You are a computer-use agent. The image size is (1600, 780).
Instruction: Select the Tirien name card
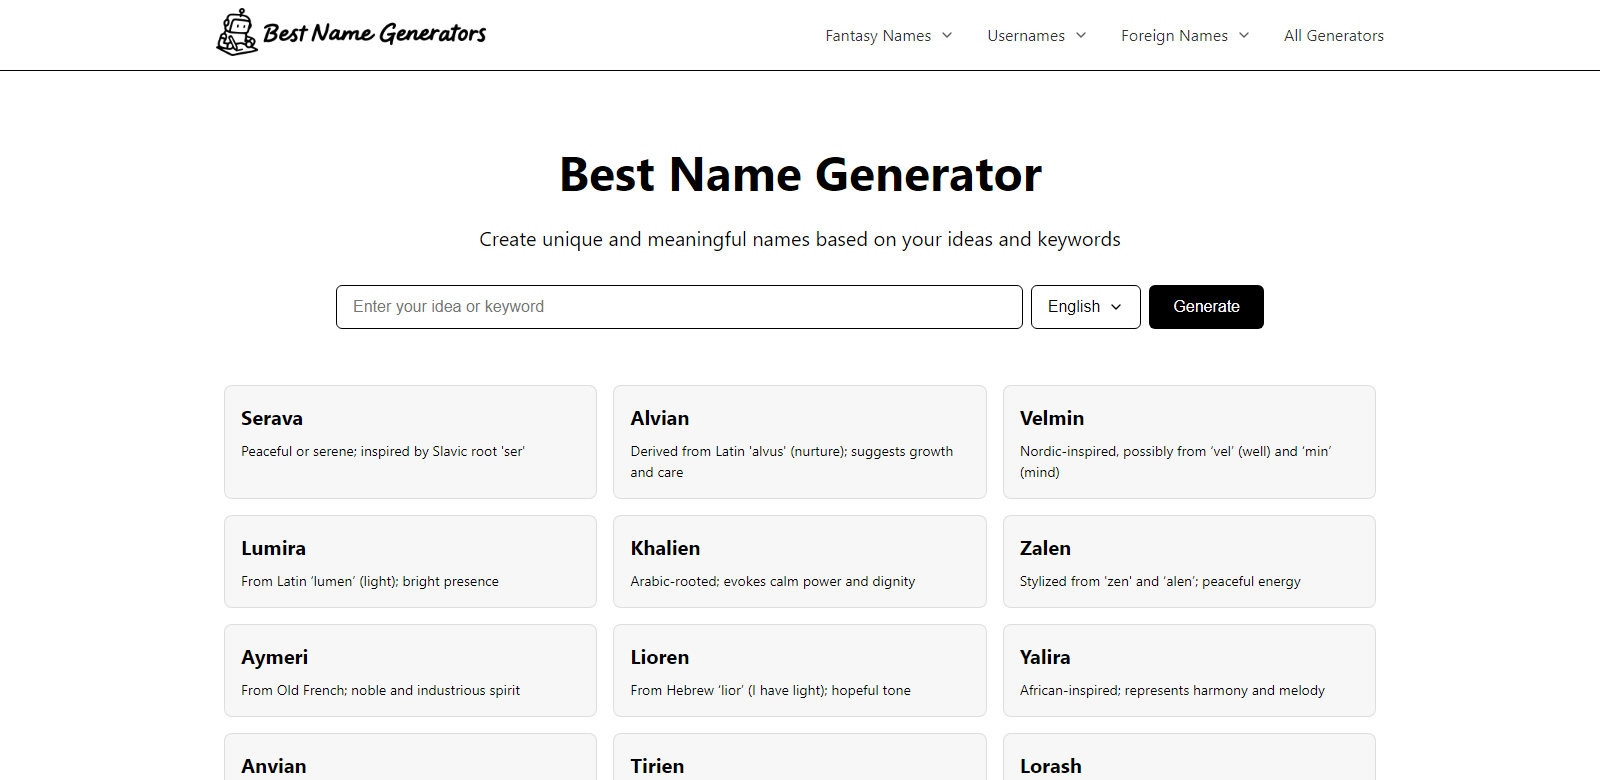tap(800, 757)
